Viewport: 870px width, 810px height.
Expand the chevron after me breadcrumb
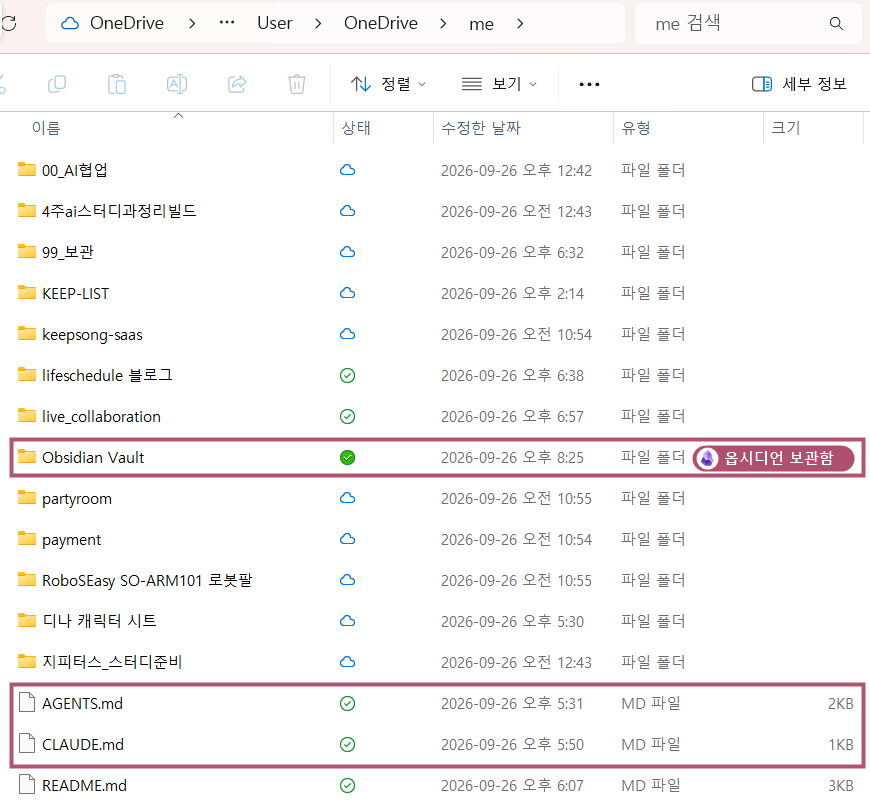click(520, 23)
